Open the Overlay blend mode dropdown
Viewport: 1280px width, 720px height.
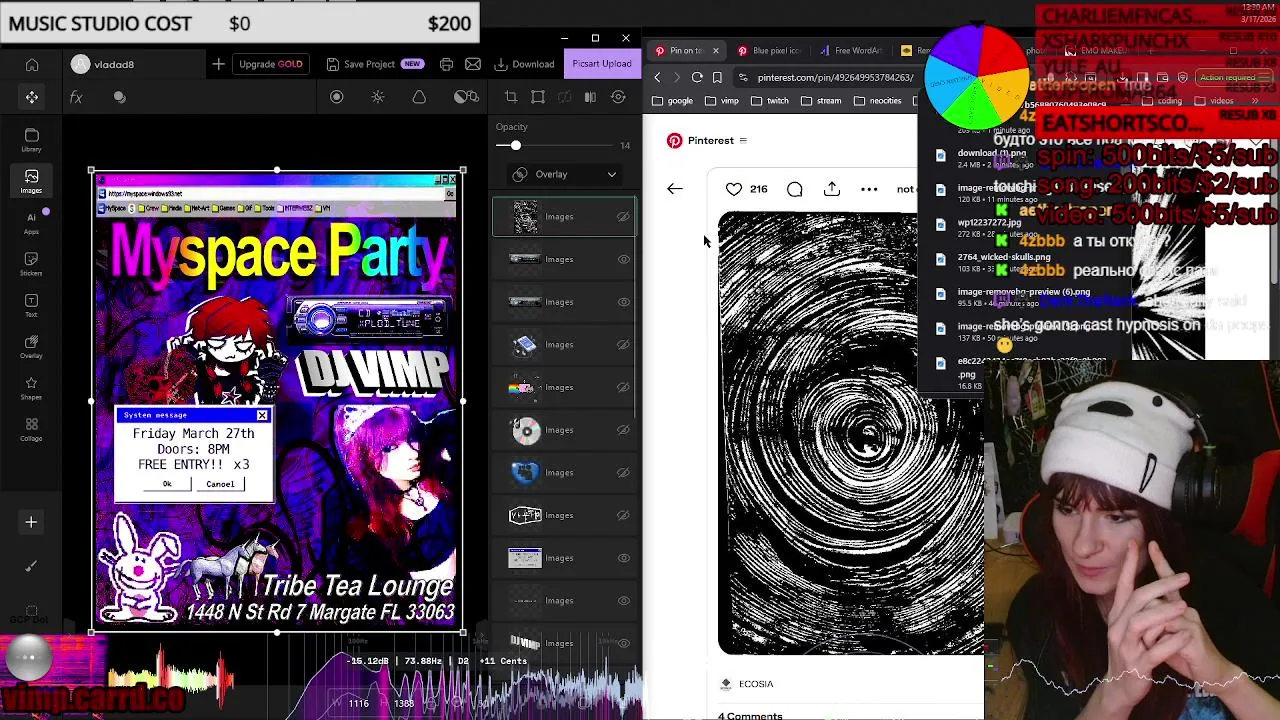click(565, 174)
